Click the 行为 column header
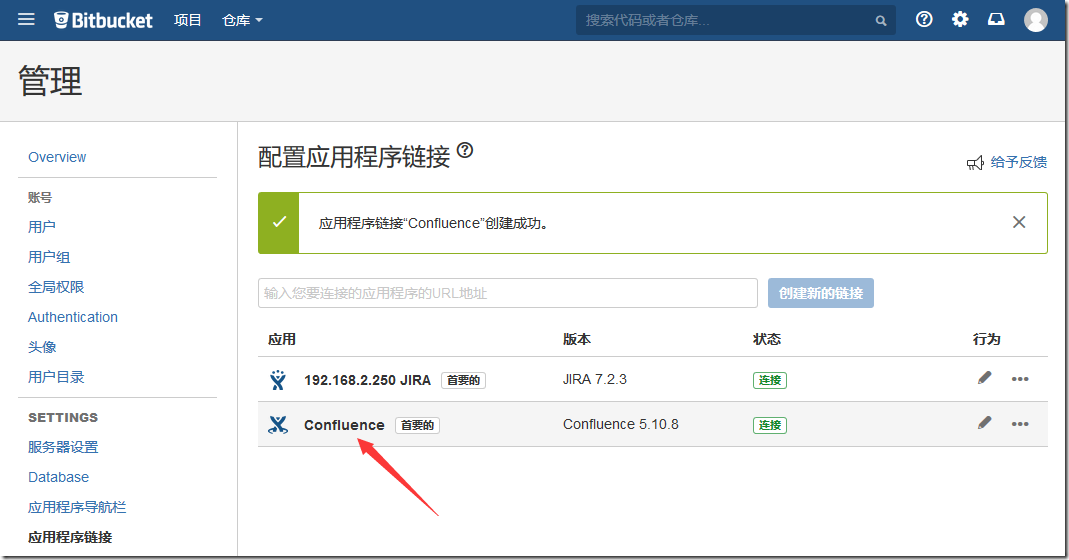The height and width of the screenshot is (560, 1069). pyautogui.click(x=987, y=340)
